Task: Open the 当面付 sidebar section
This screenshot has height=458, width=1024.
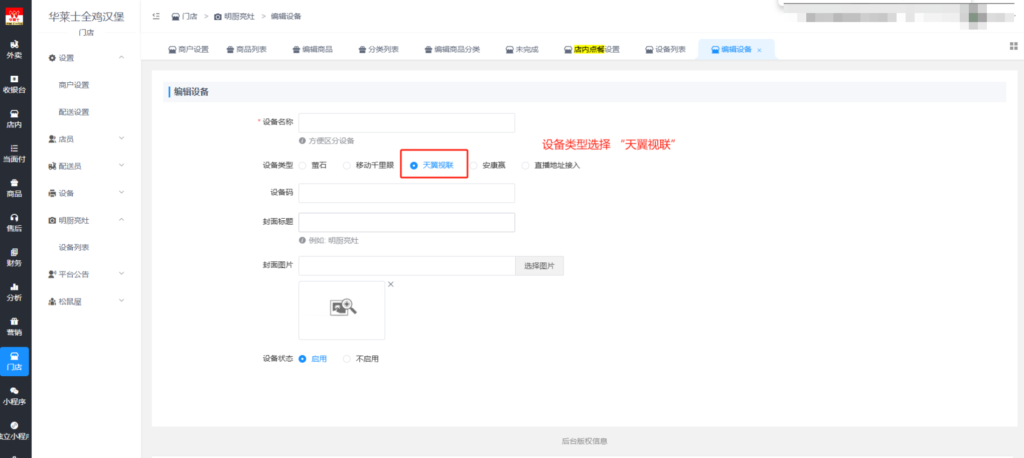Action: tap(14, 154)
